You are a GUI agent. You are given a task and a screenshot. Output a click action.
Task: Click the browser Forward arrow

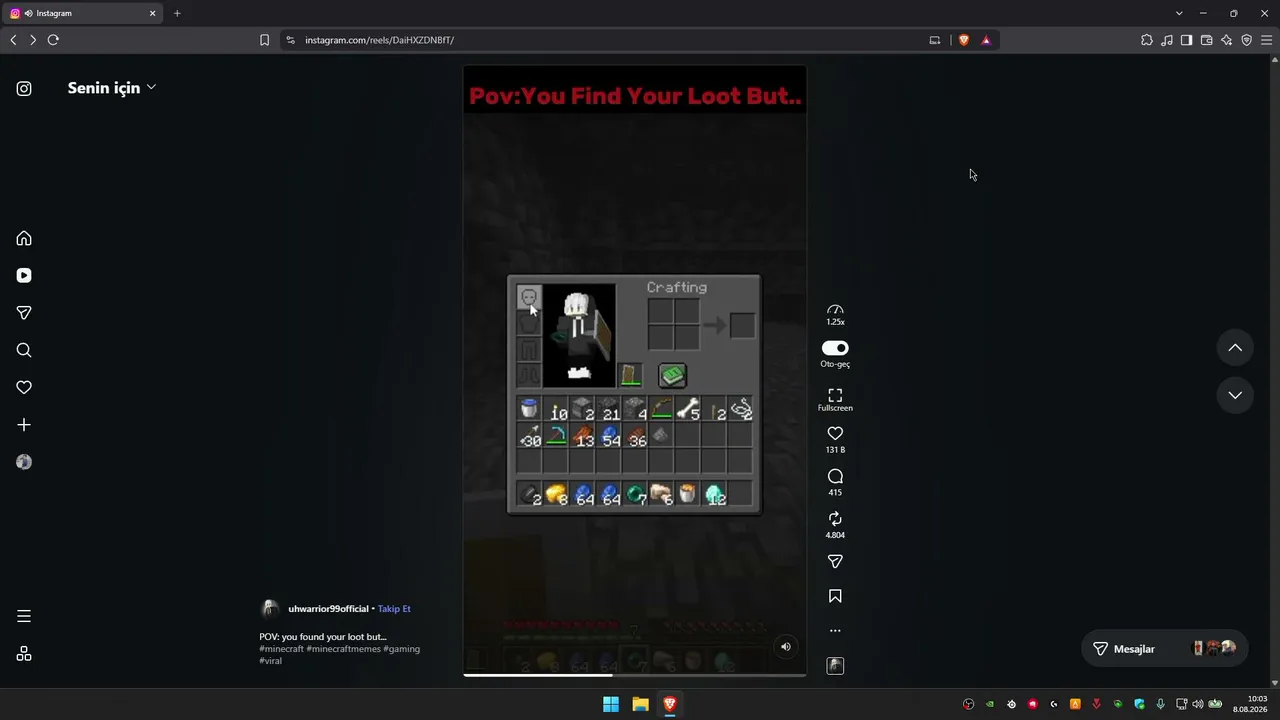coord(33,40)
